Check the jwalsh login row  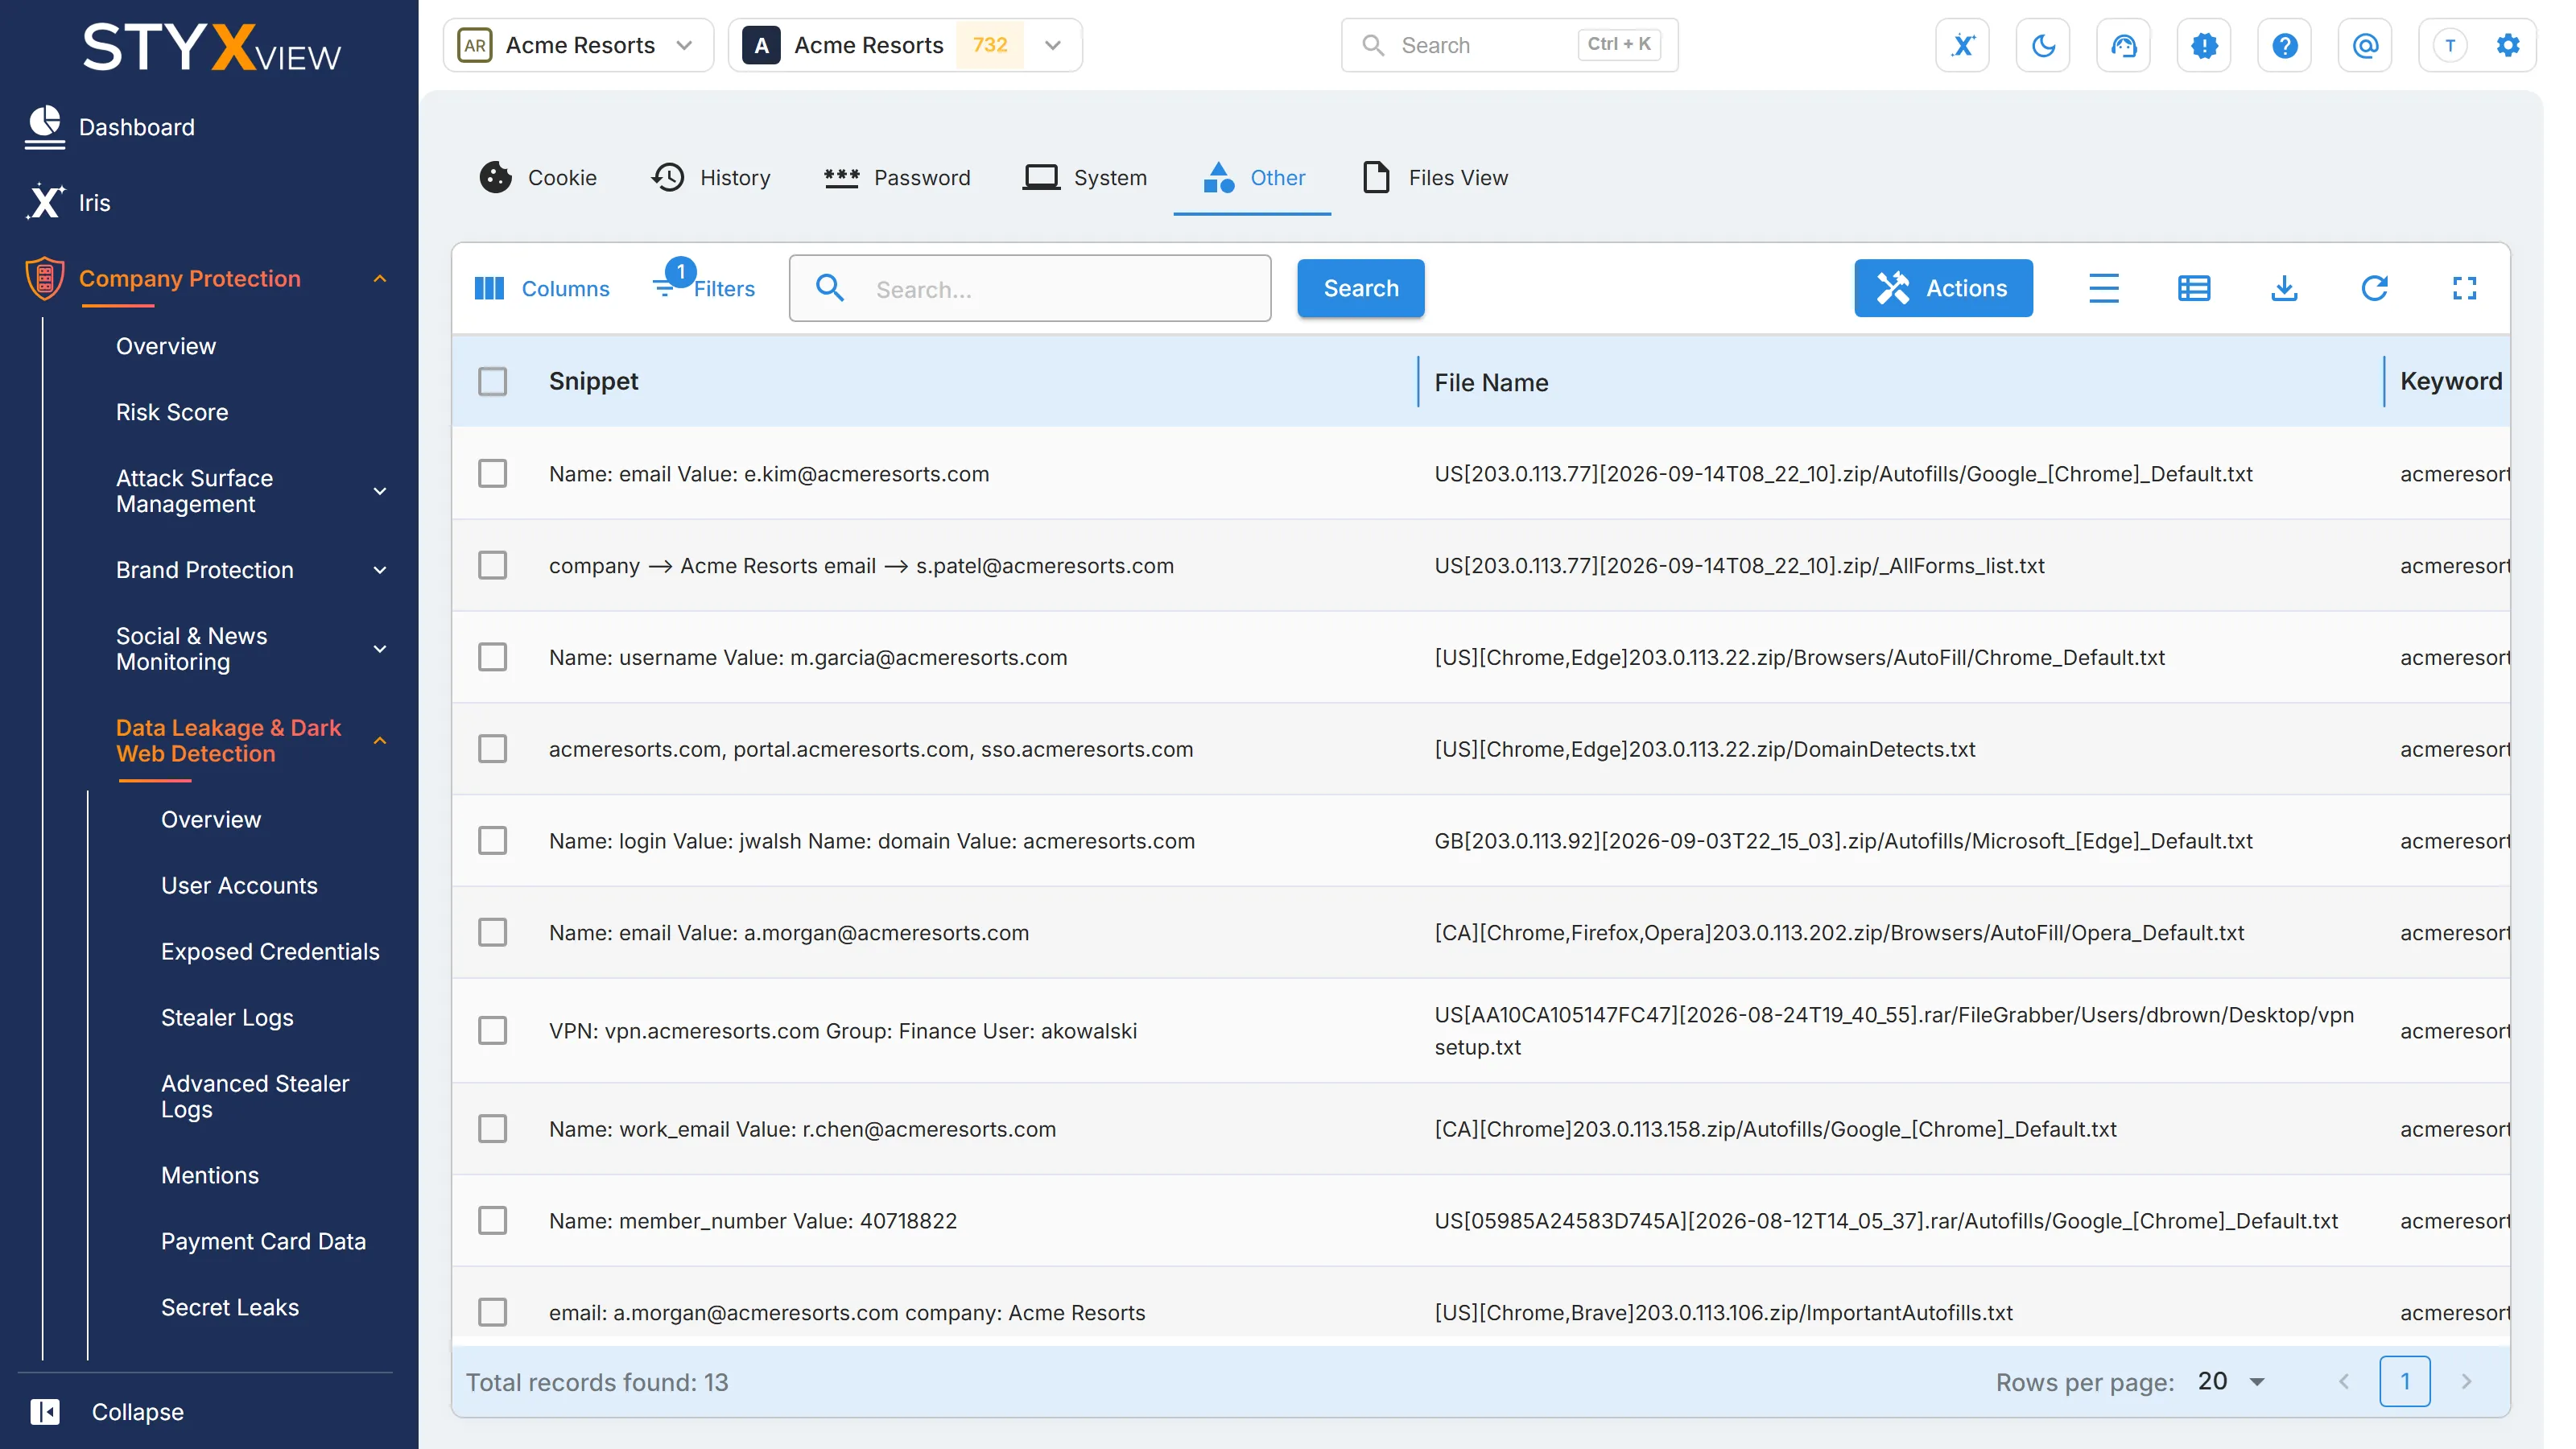coord(492,840)
